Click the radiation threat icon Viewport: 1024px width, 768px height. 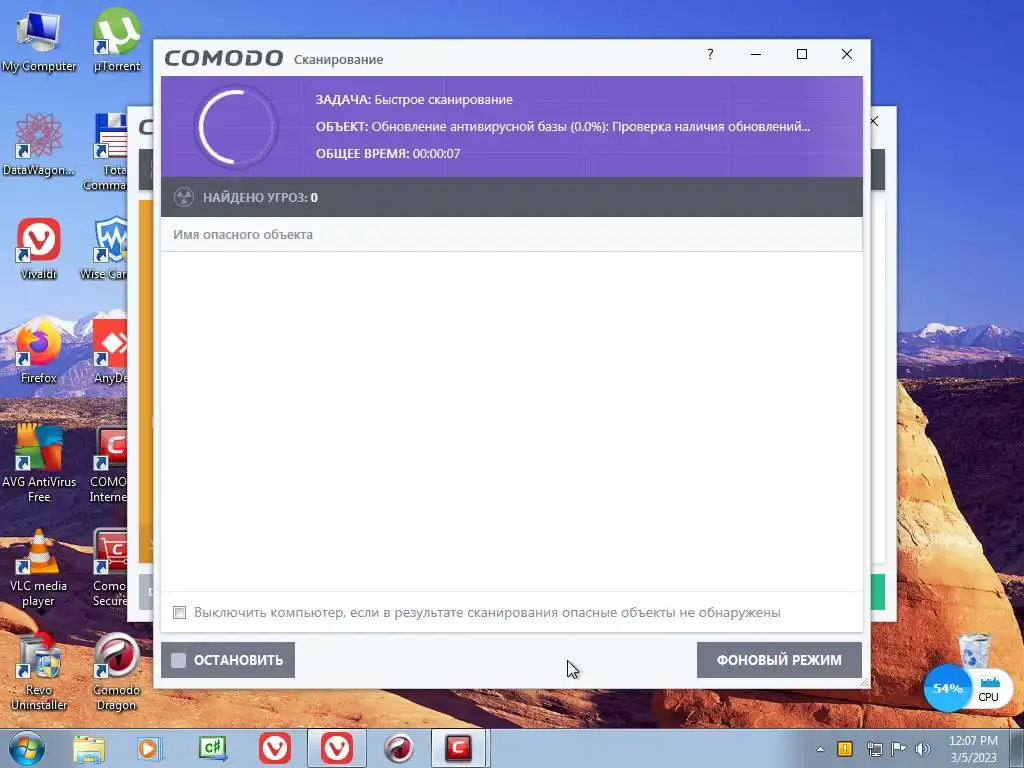click(184, 197)
